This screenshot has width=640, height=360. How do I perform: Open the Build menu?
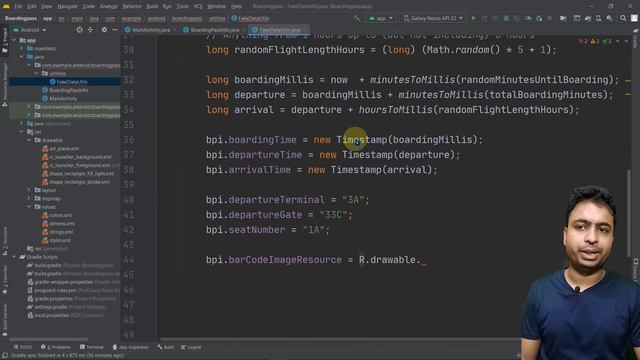tap(152, 6)
